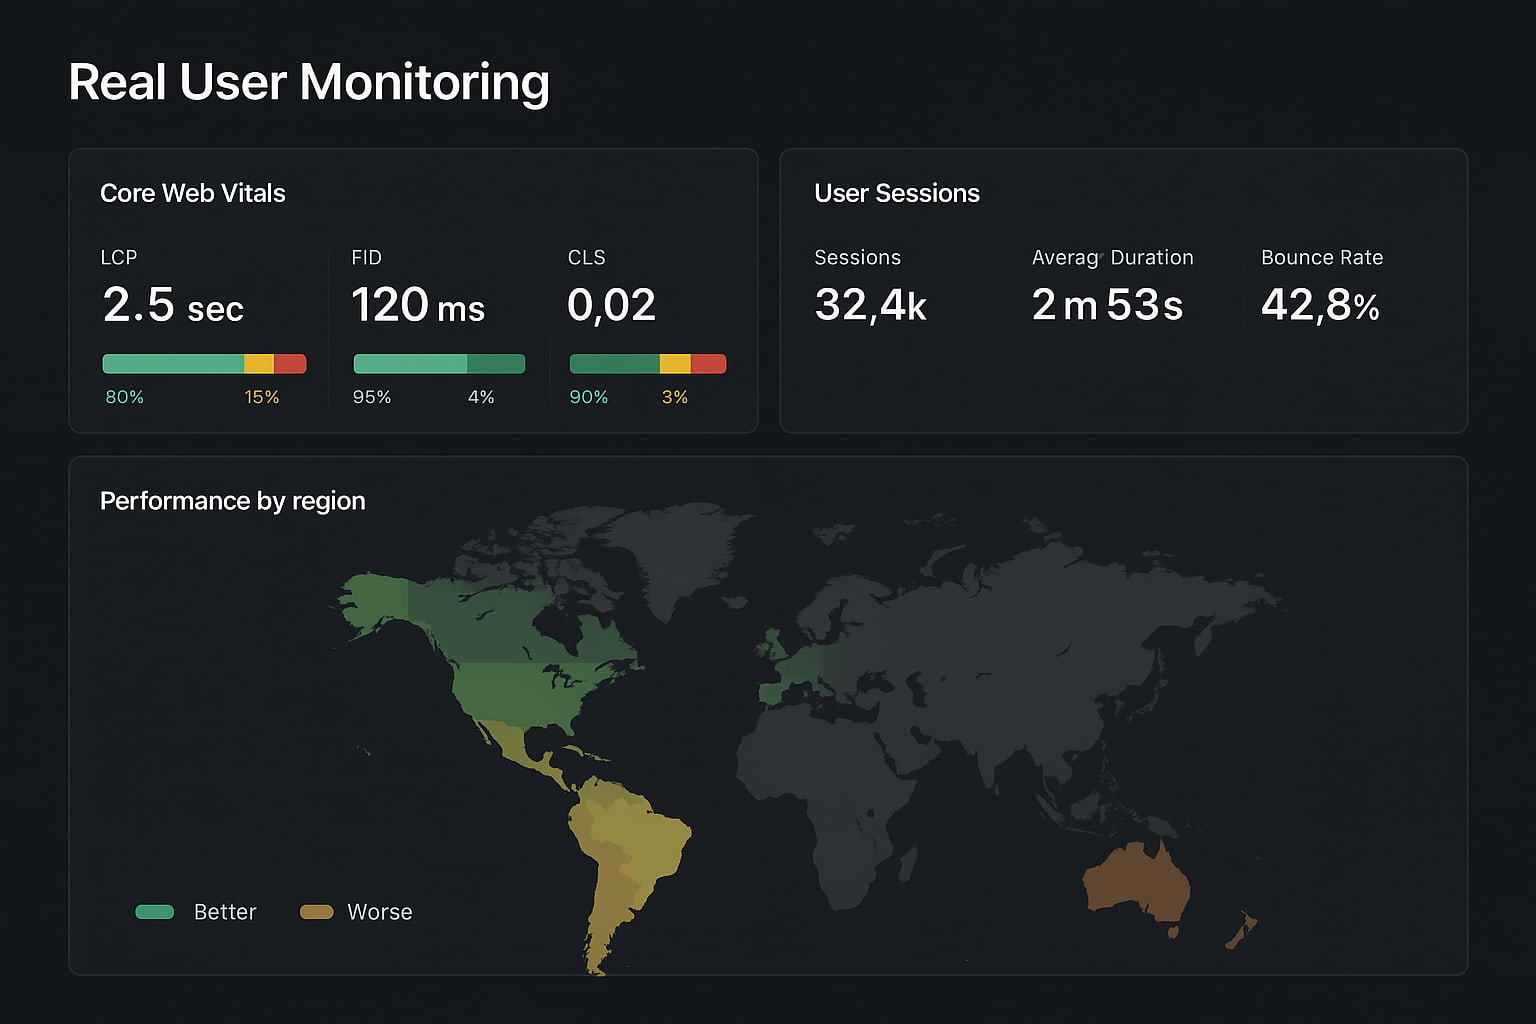Screen dimensions: 1536x1024
Task: Click the LCP distribution bar
Action: pos(204,364)
